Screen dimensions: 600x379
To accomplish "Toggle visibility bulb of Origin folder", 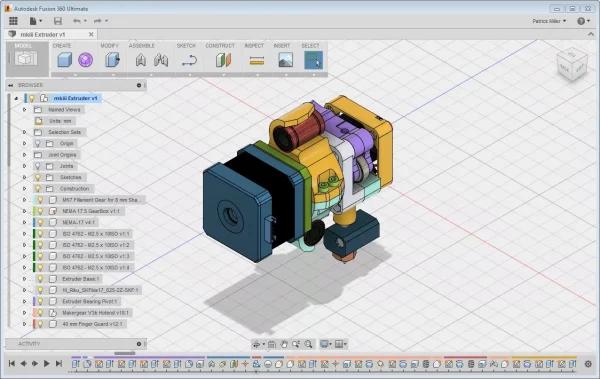I will [38, 144].
